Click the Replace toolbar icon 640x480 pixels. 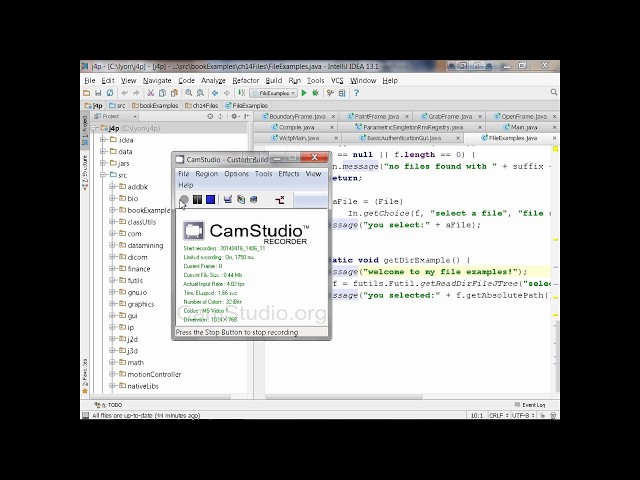[200, 93]
